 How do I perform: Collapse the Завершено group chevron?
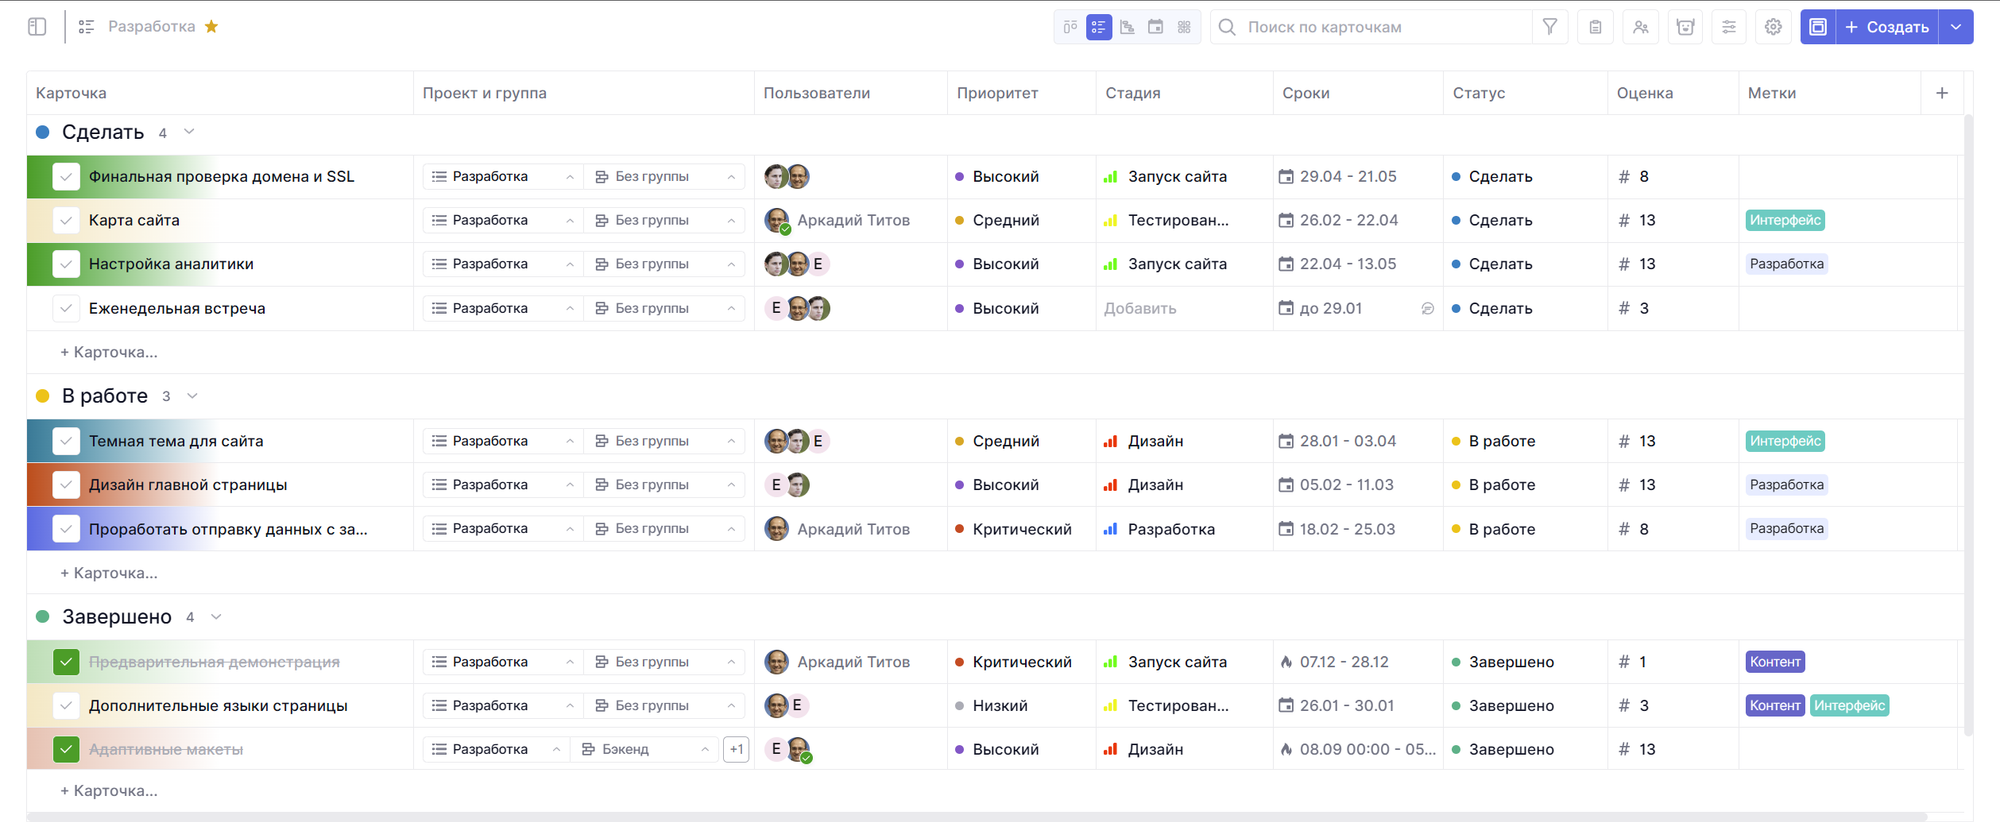[x=216, y=617]
